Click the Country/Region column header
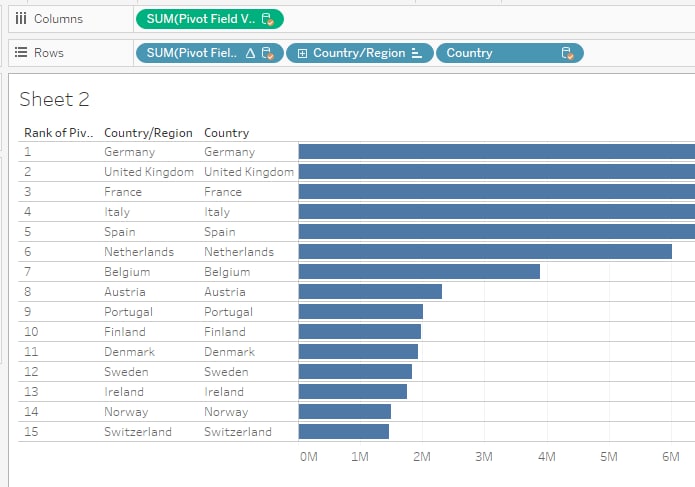The image size is (695, 487). tap(148, 132)
